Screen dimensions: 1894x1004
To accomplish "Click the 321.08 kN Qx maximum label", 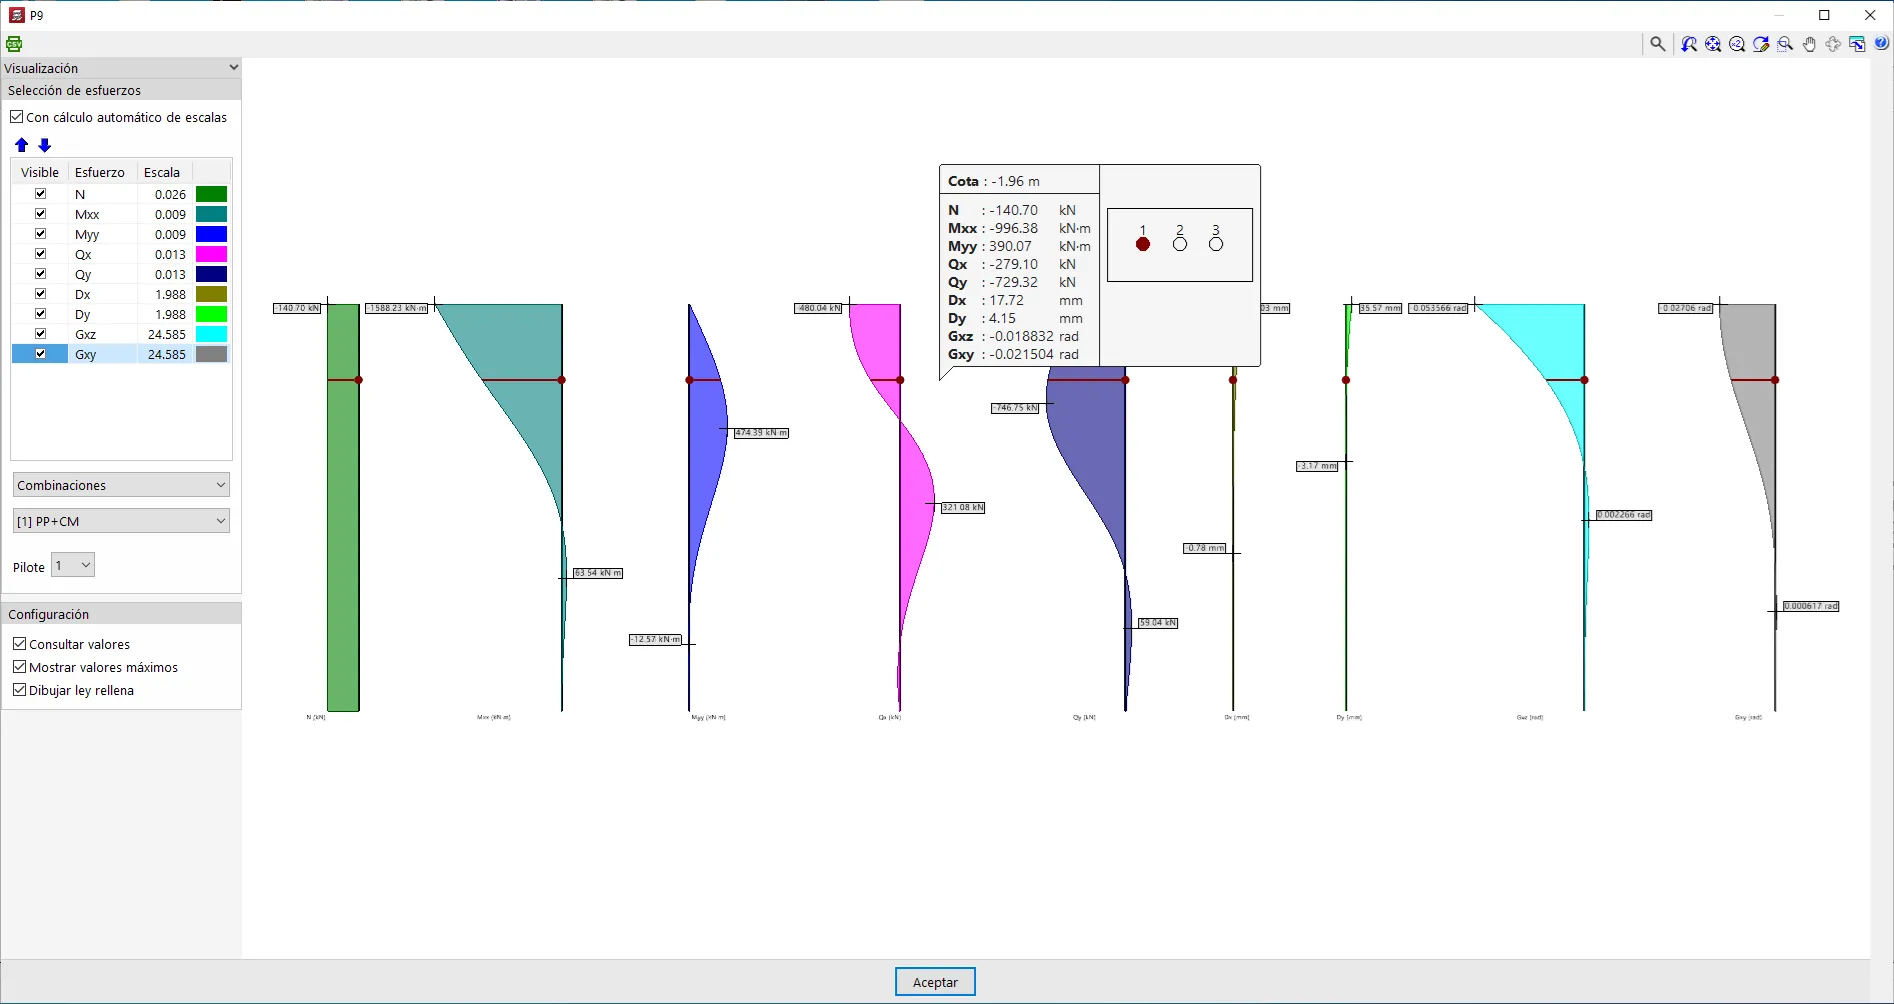I will pyautogui.click(x=963, y=507).
